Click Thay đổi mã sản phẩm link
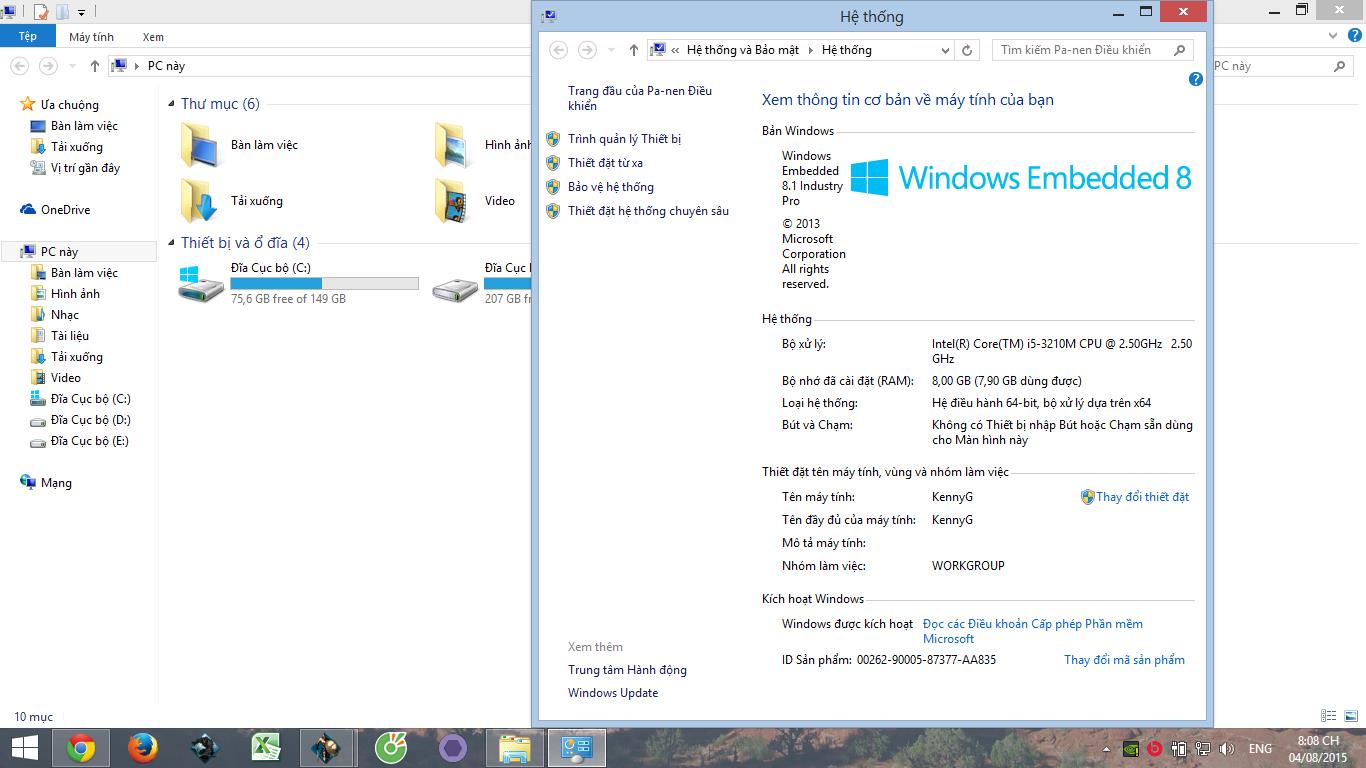The width and height of the screenshot is (1366, 768). point(1124,660)
